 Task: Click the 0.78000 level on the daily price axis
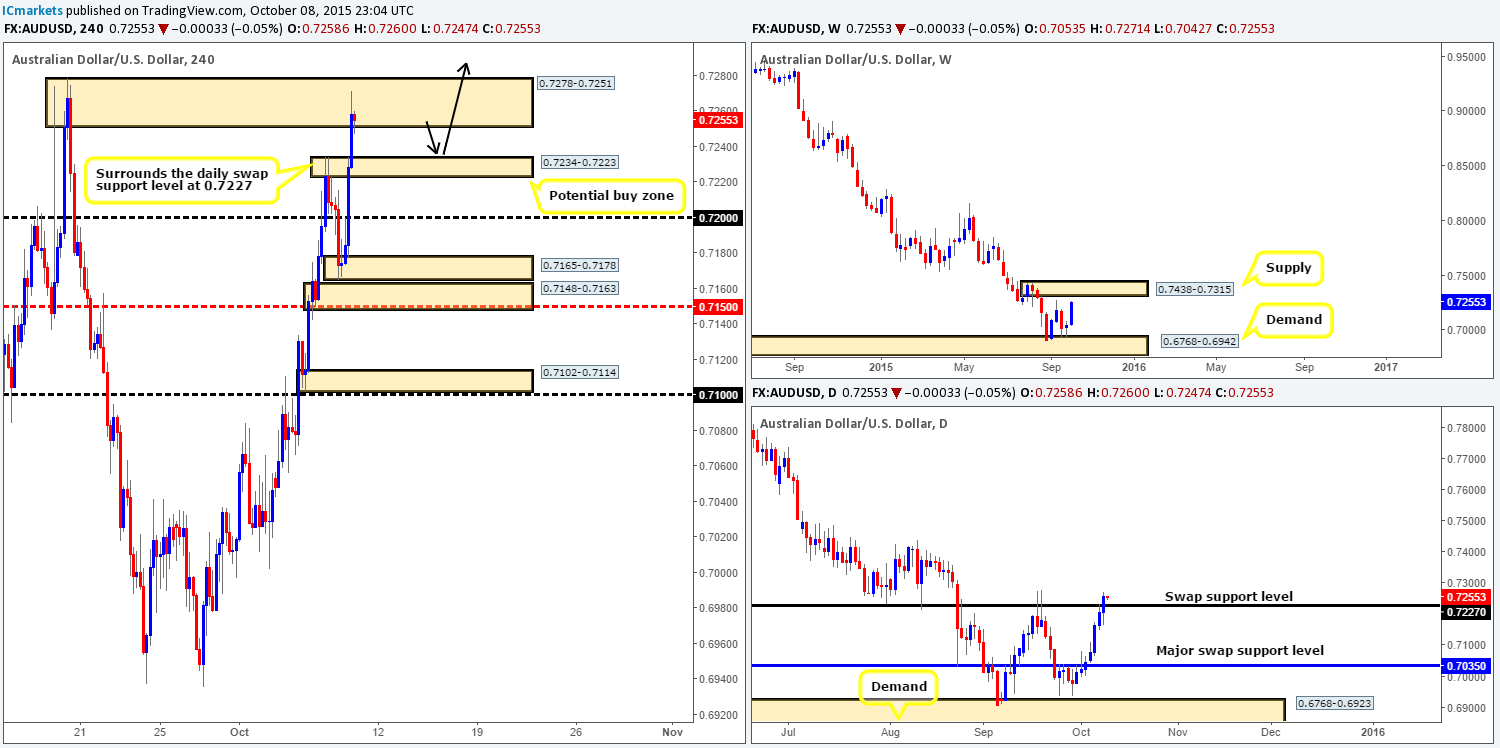tap(1464, 429)
